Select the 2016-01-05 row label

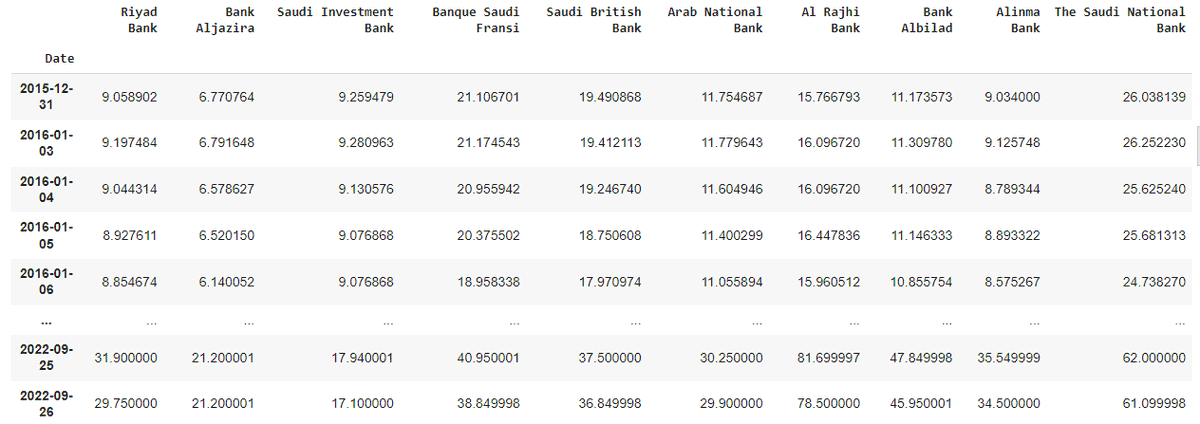[x=46, y=234]
